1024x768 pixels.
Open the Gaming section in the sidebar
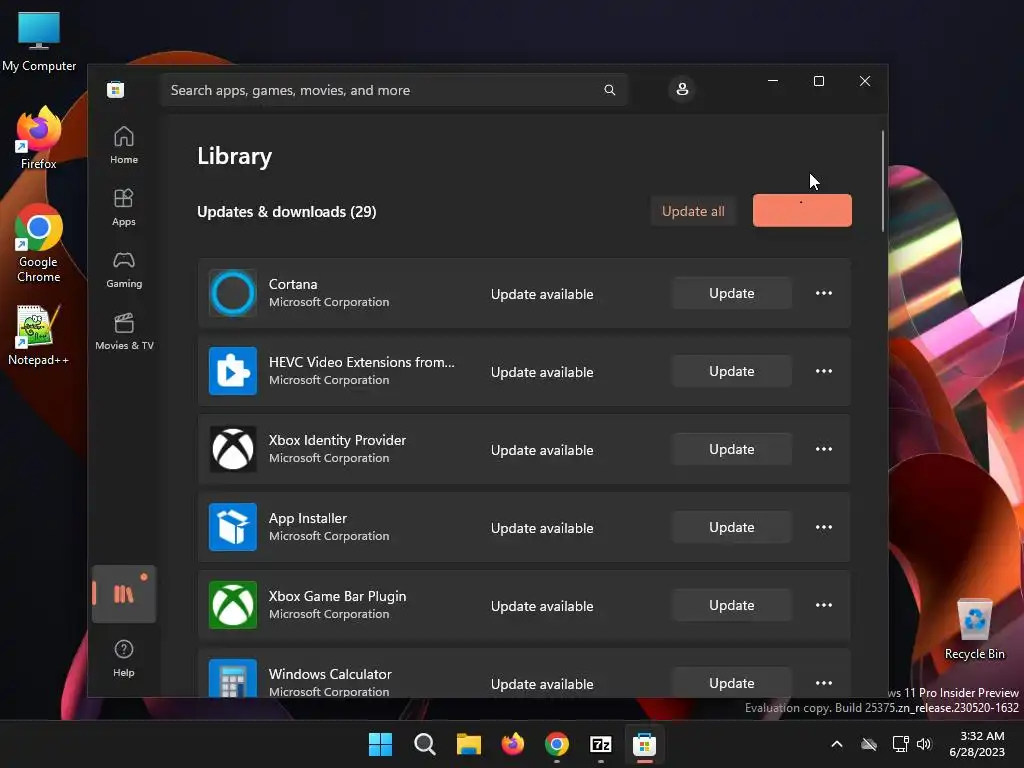click(x=123, y=269)
